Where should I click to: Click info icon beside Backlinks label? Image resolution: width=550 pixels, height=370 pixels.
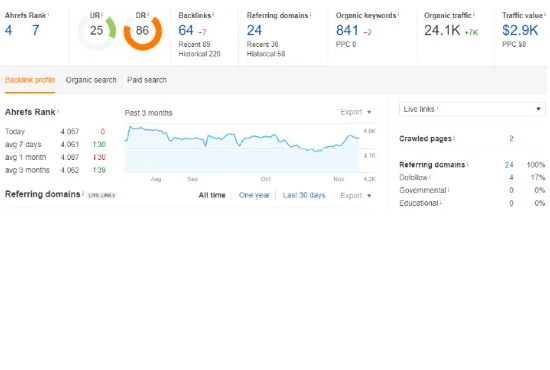point(213,14)
